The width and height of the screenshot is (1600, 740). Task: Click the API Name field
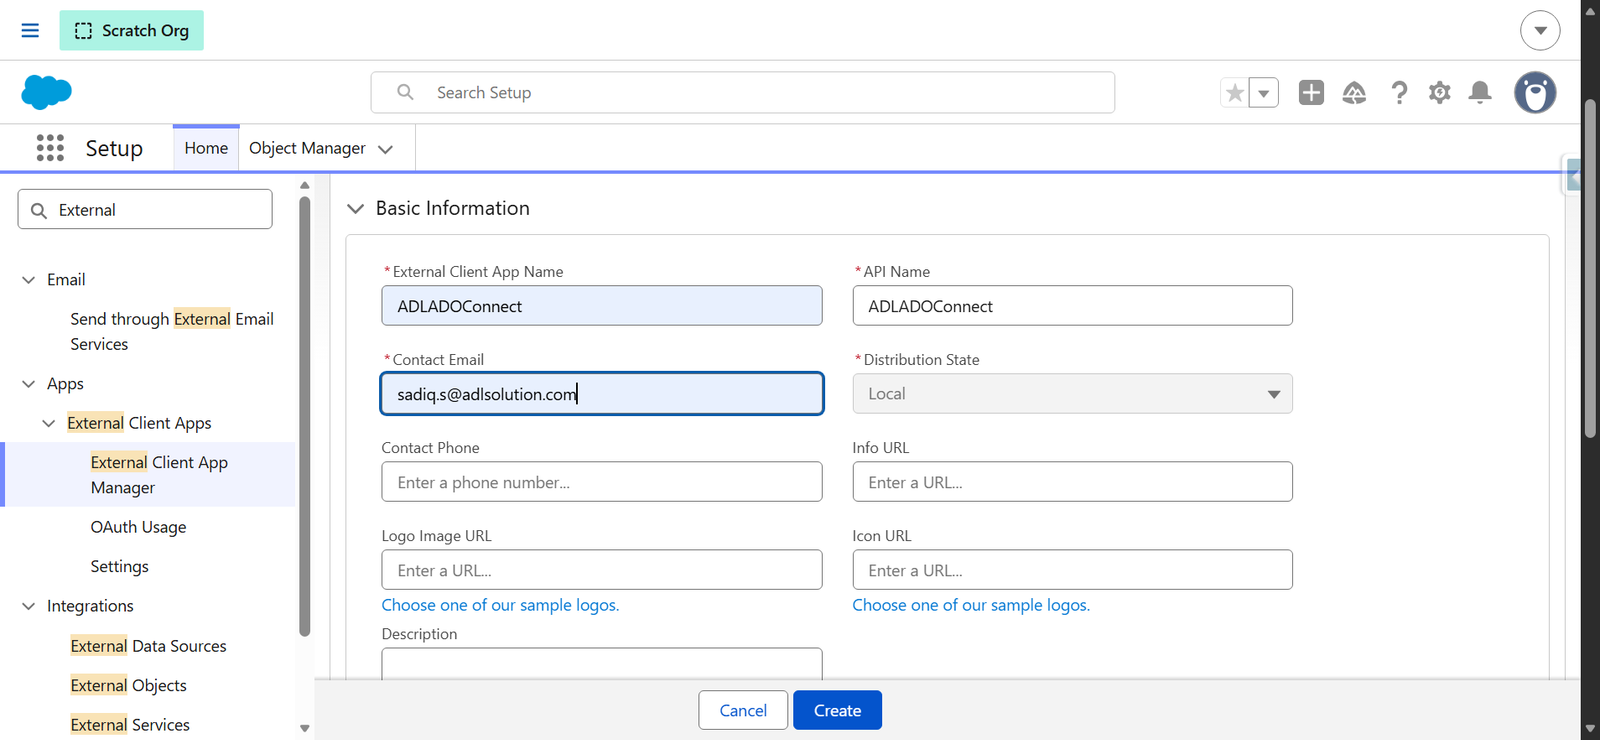click(x=1072, y=306)
